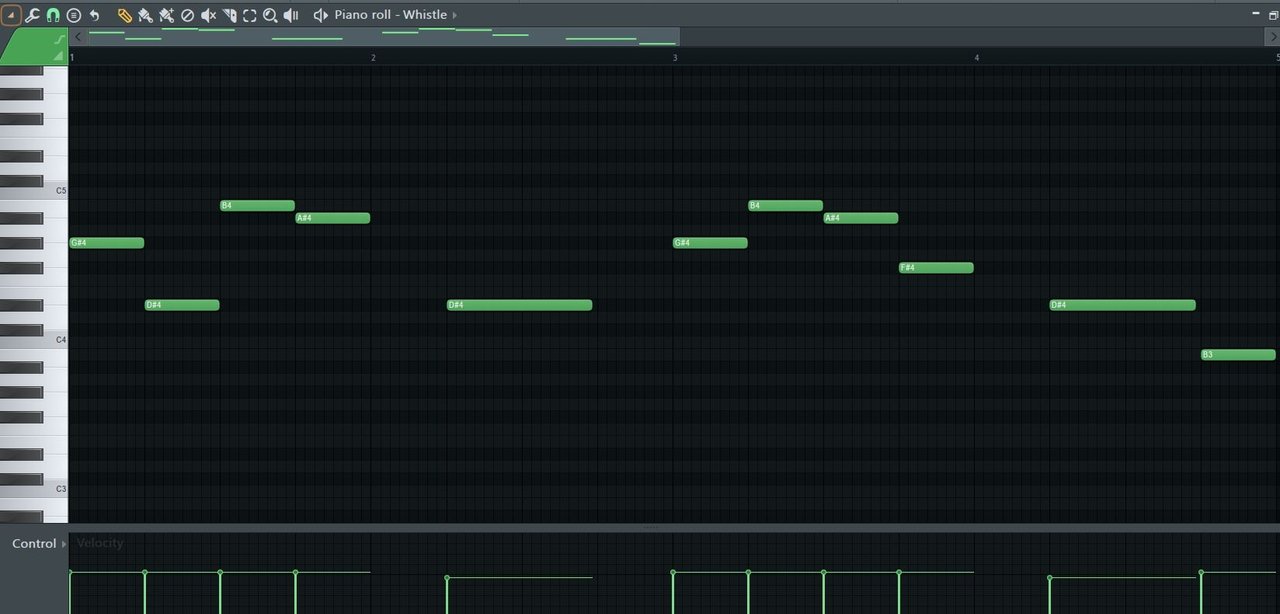Click the undo arrow icon
Image resolution: width=1280 pixels, height=614 pixels.
point(94,15)
